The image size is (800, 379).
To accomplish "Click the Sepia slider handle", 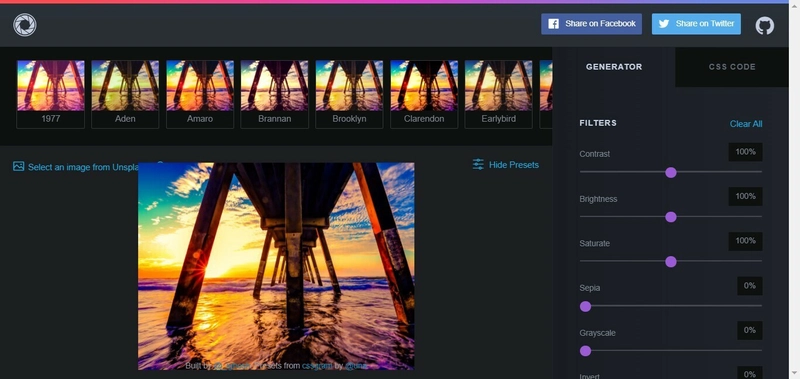I will (585, 307).
